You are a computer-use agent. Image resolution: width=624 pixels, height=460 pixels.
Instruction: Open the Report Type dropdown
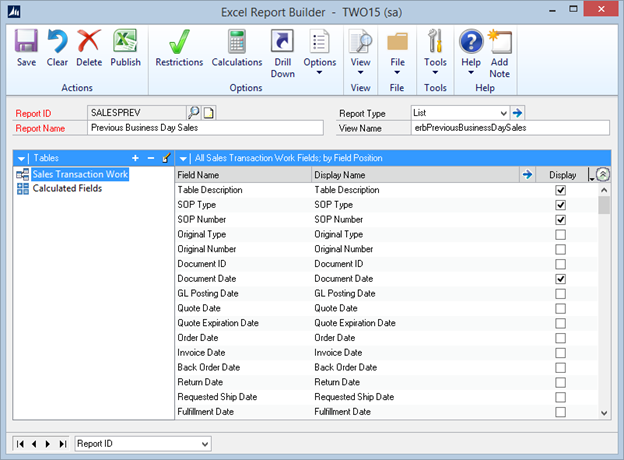pos(503,113)
